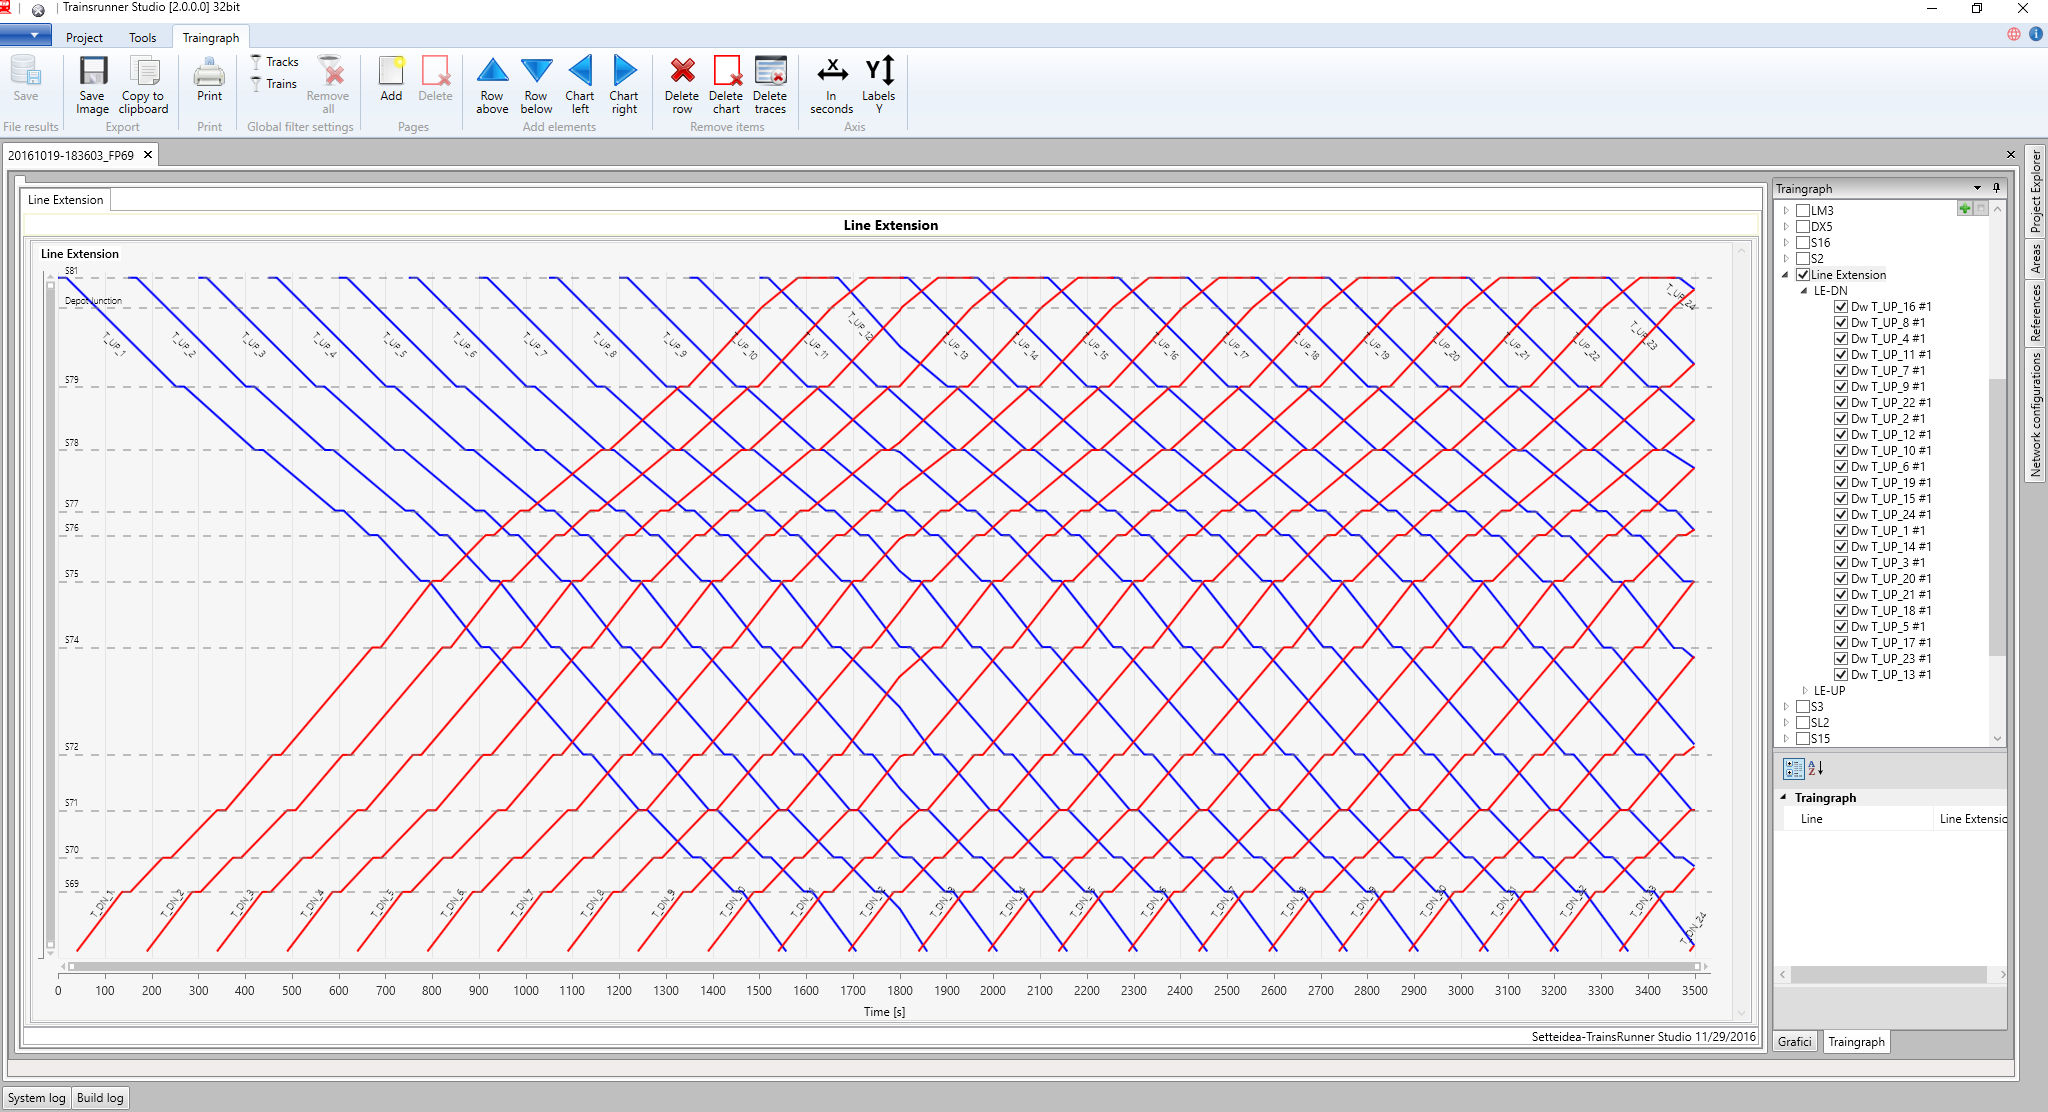Uncheck Dw T_UP_13 #1 checkbox
The width and height of the screenshot is (2048, 1112).
pos(1841,675)
